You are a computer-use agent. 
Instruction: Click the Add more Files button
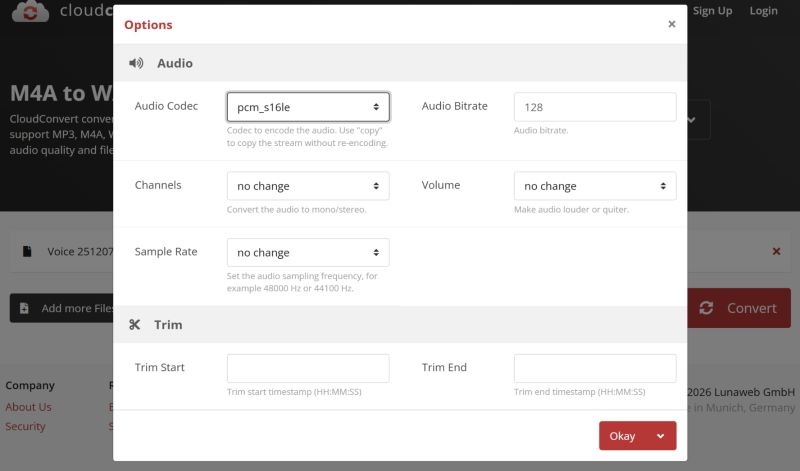[62, 308]
